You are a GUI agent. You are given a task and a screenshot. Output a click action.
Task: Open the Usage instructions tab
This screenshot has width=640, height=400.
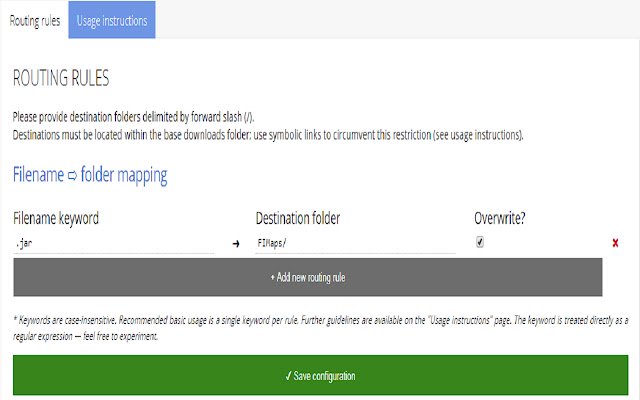click(112, 20)
